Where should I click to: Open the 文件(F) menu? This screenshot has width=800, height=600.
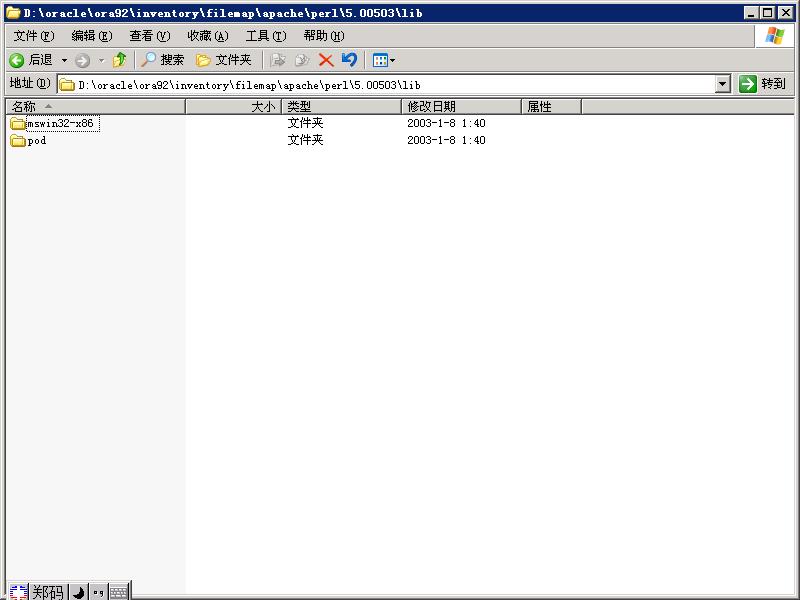[x=34, y=36]
